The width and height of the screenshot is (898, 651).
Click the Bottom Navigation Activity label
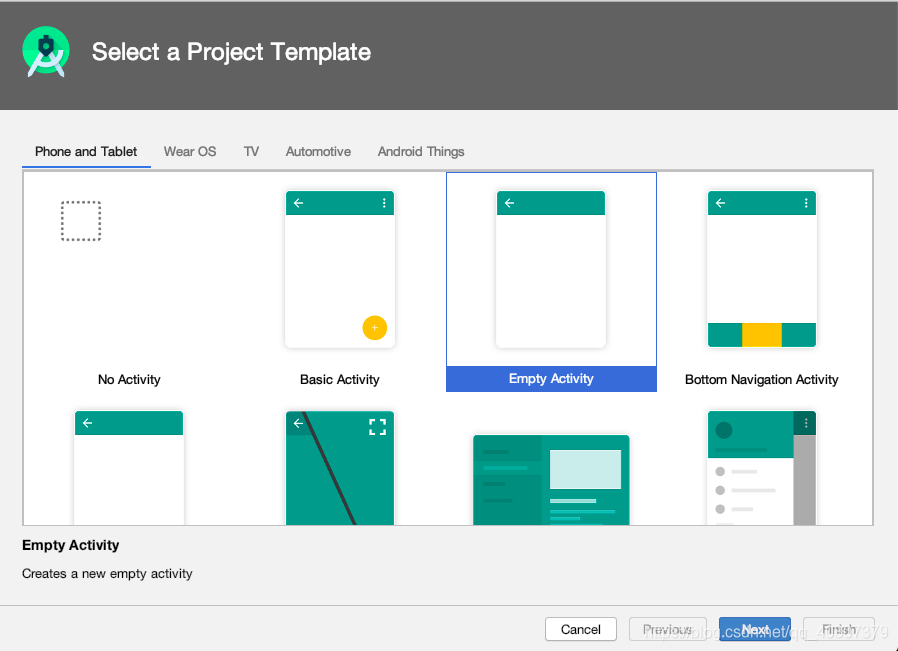click(x=762, y=380)
